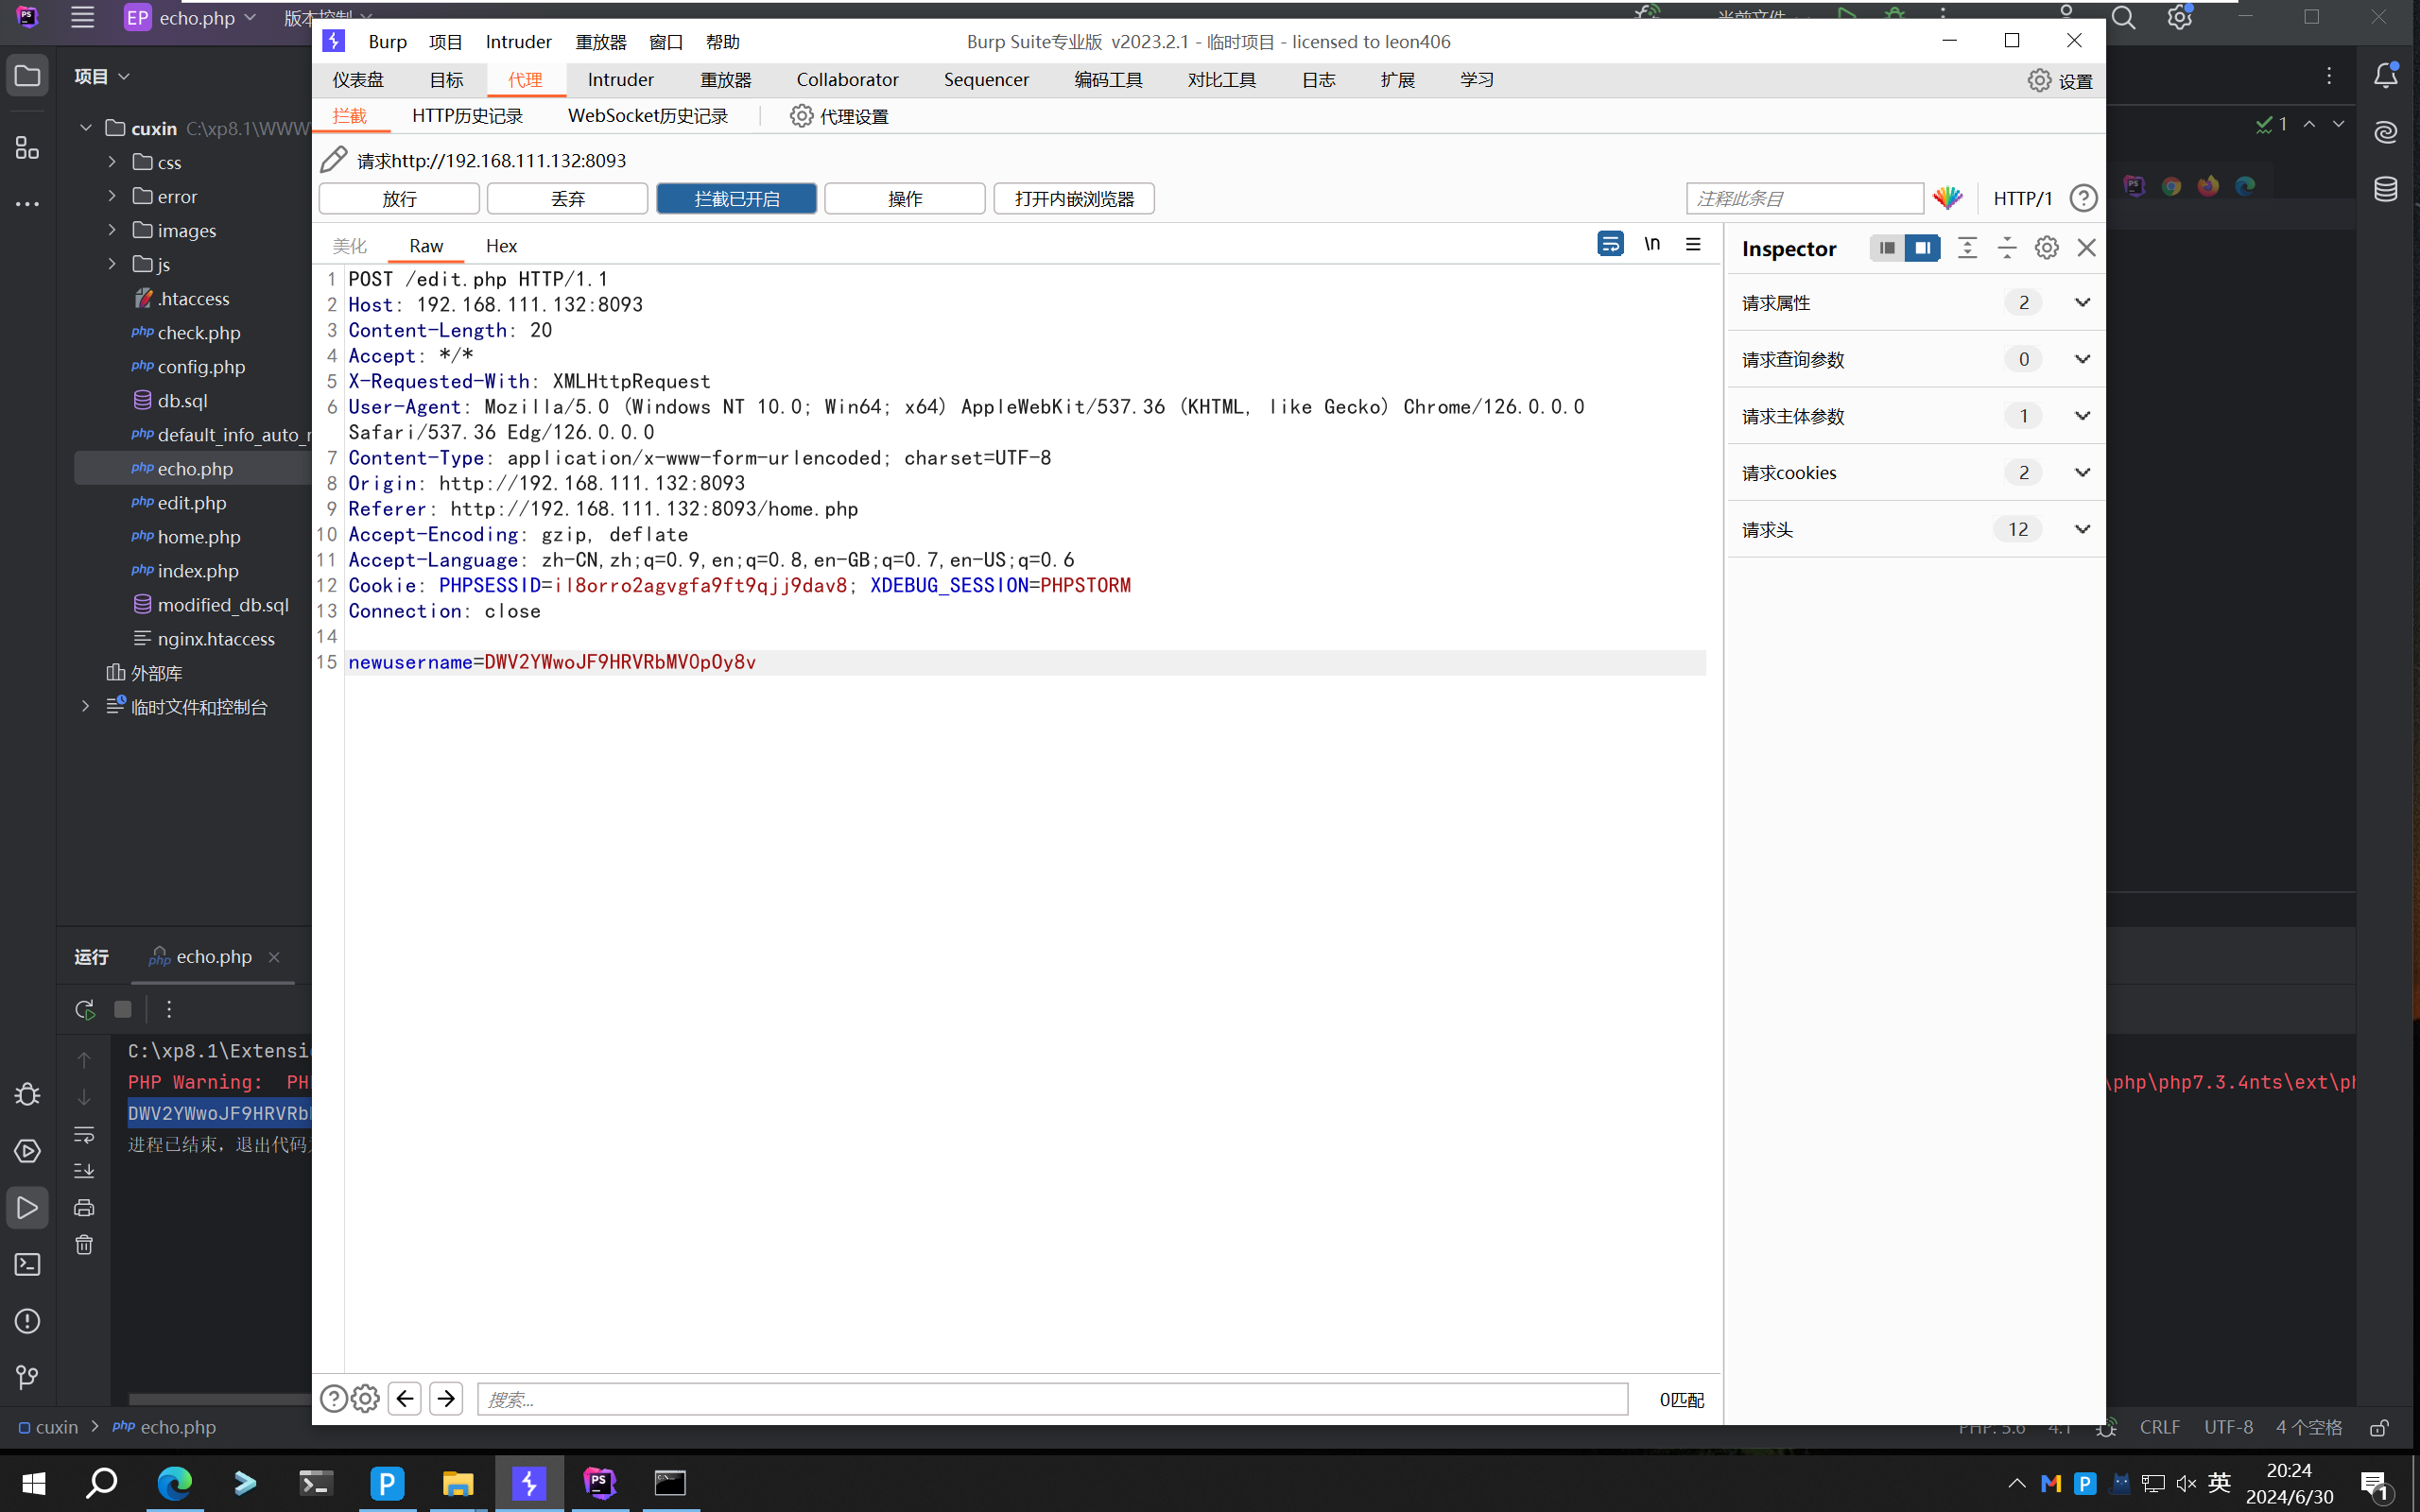Screen dimensions: 2420x1512
Task: Open search settings gear near search bar
Action: (x=366, y=1398)
